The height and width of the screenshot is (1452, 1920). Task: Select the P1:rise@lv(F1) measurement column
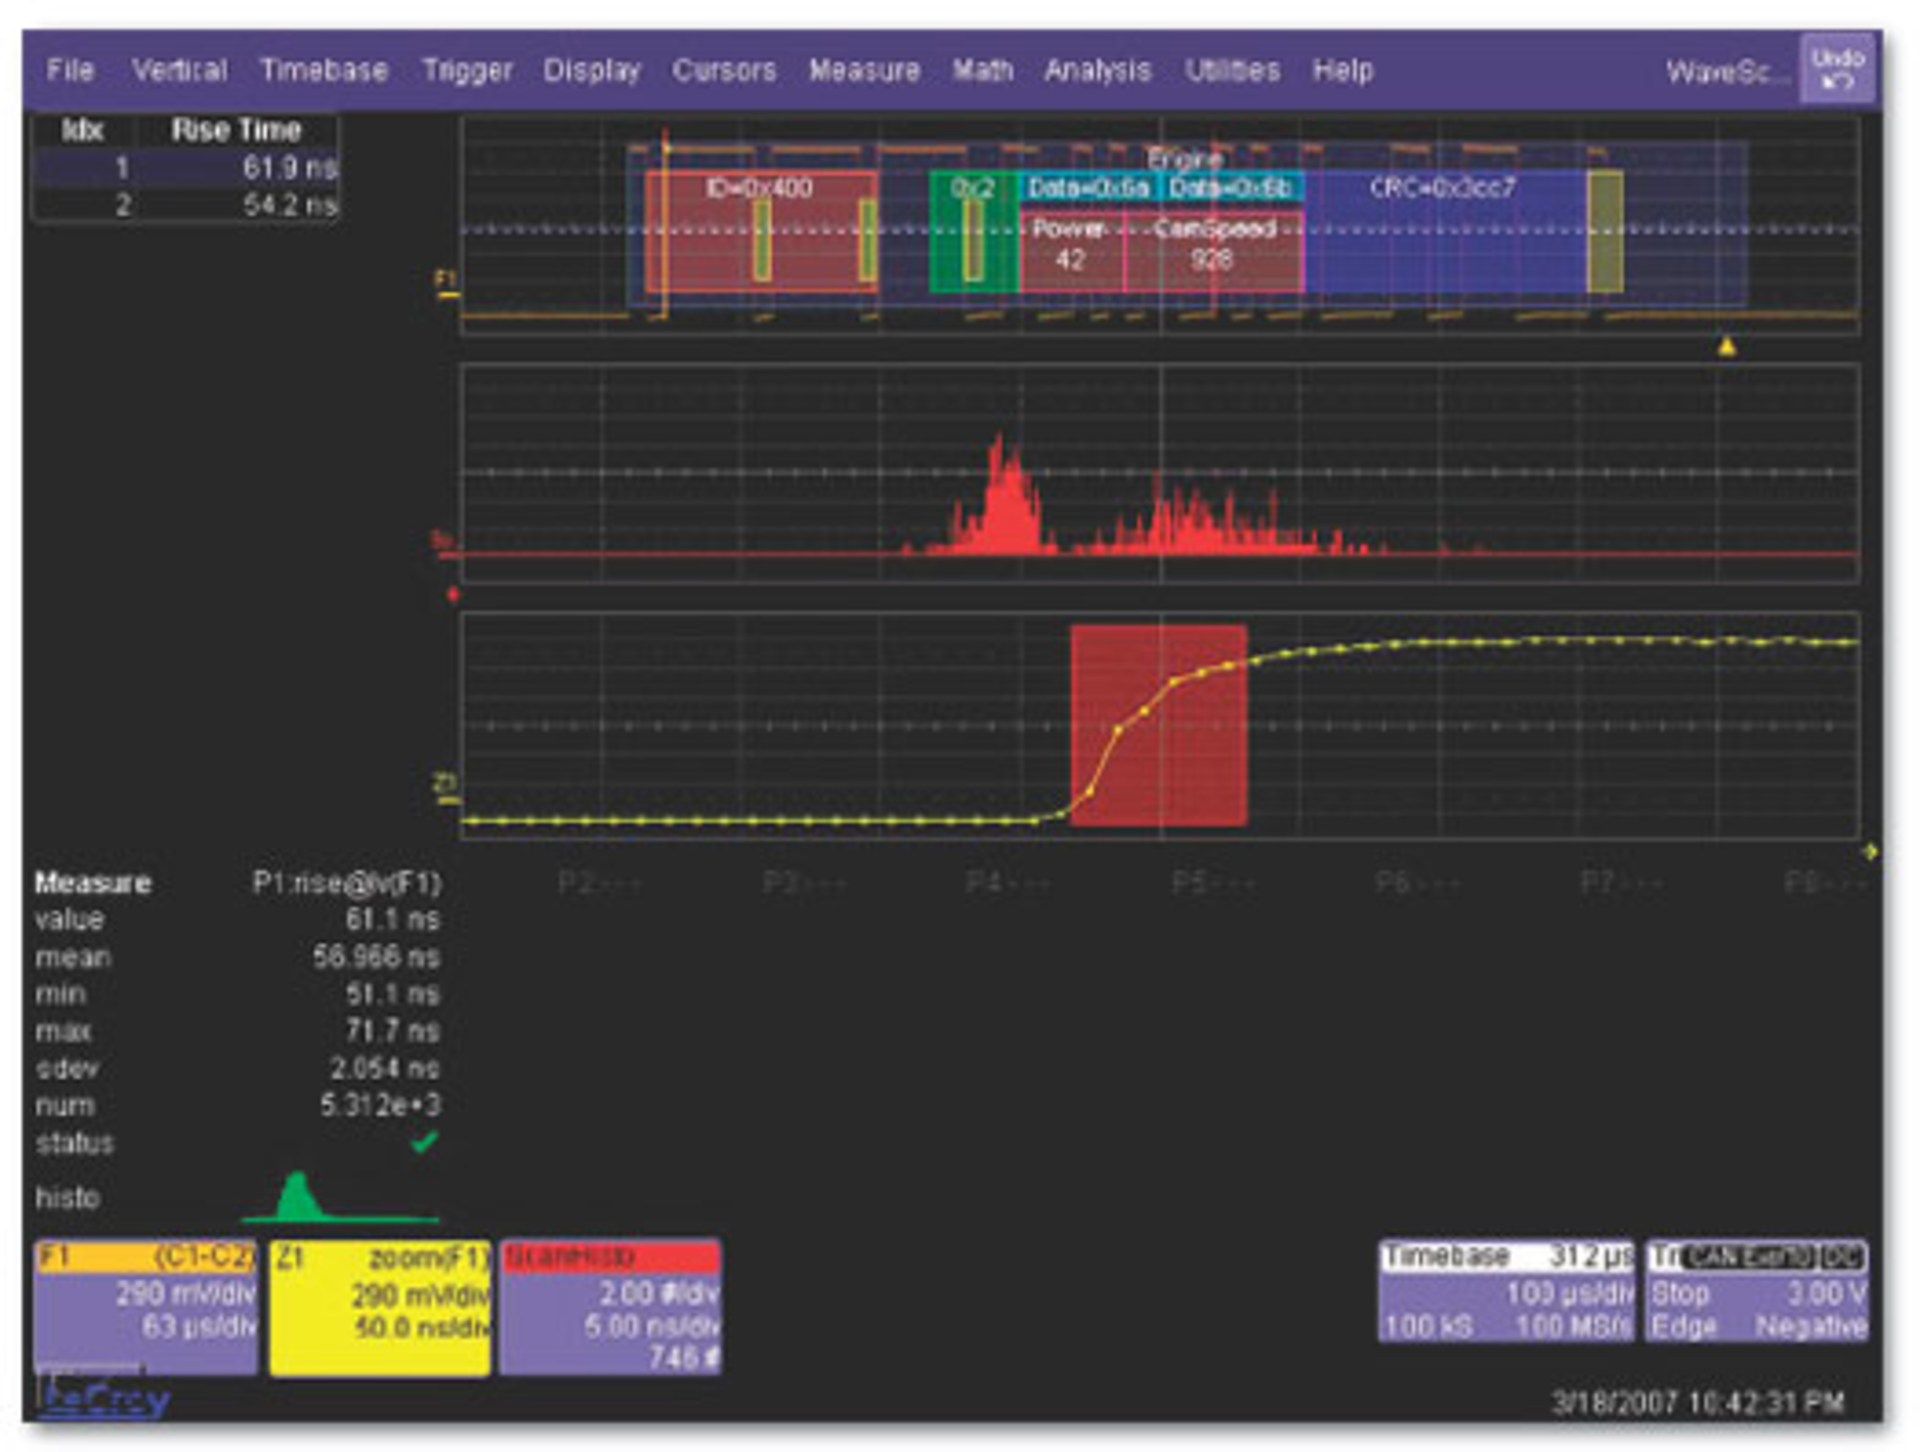[345, 883]
